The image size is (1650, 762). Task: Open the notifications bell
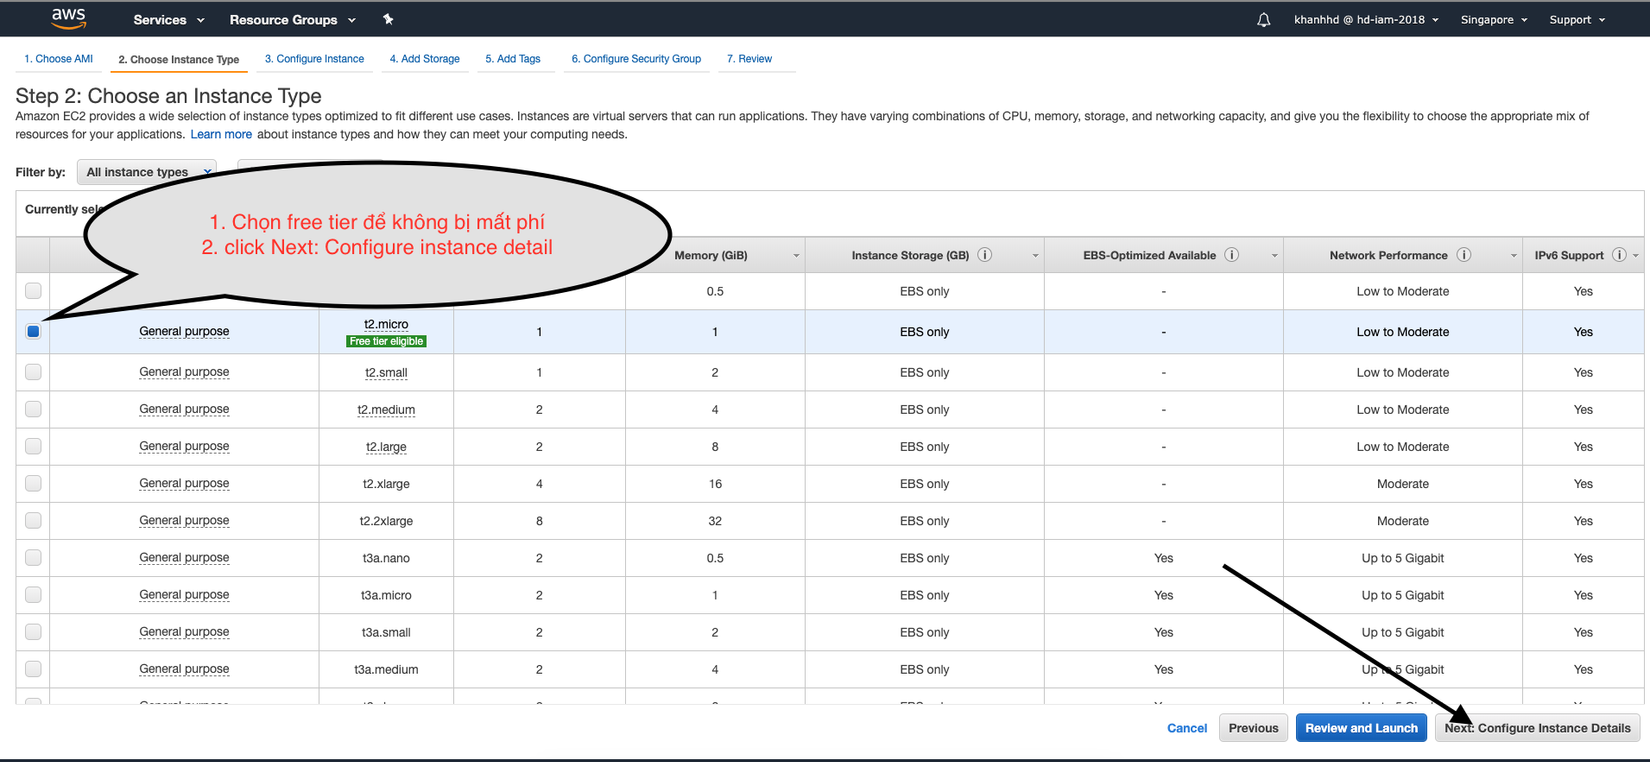point(1264,20)
